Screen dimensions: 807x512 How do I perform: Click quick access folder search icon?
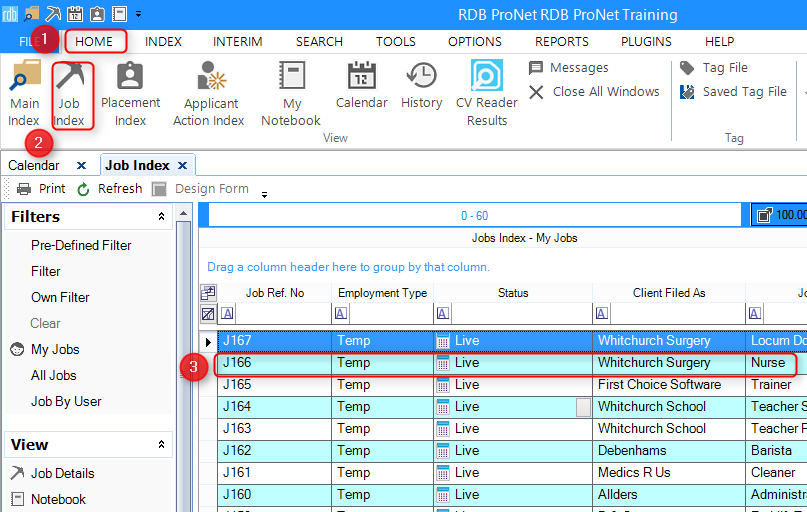31,14
